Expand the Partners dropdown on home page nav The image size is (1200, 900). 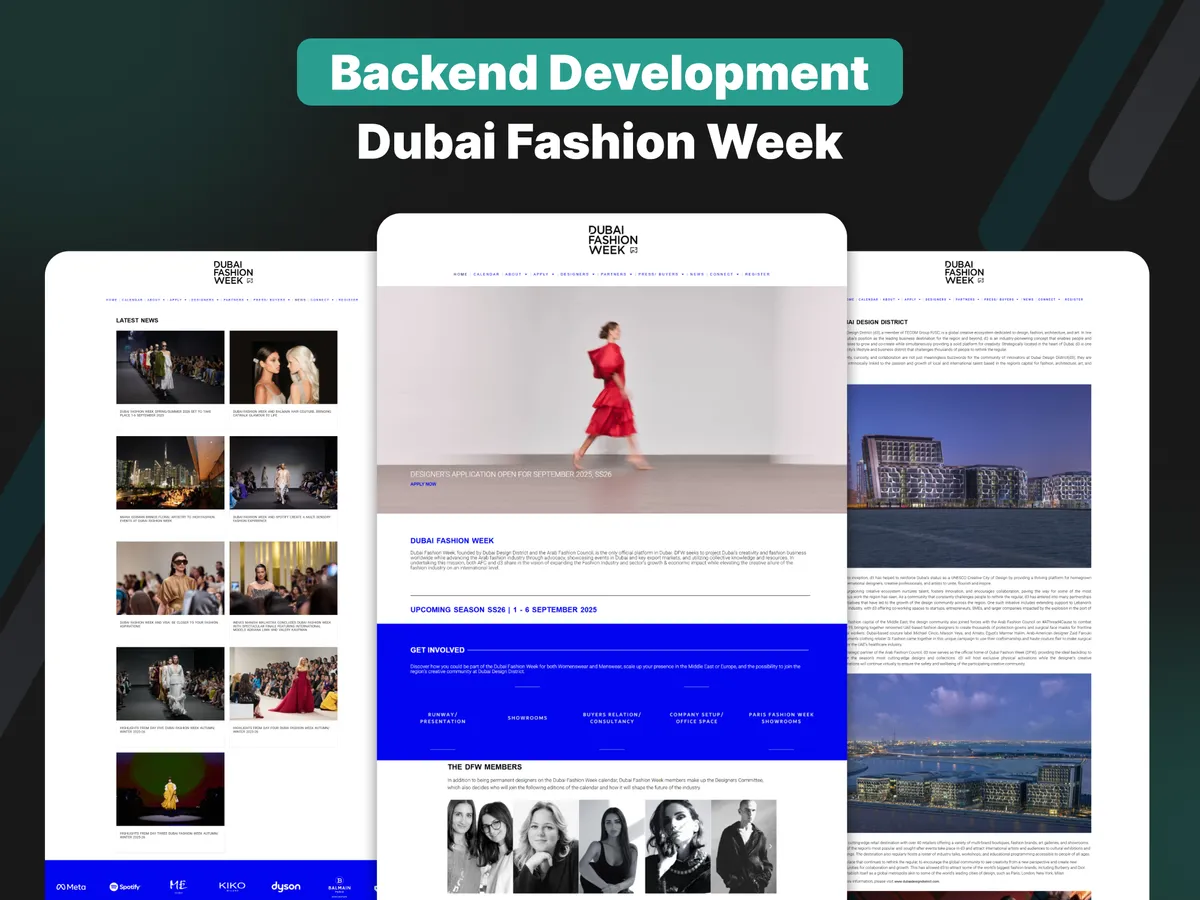click(x=617, y=274)
